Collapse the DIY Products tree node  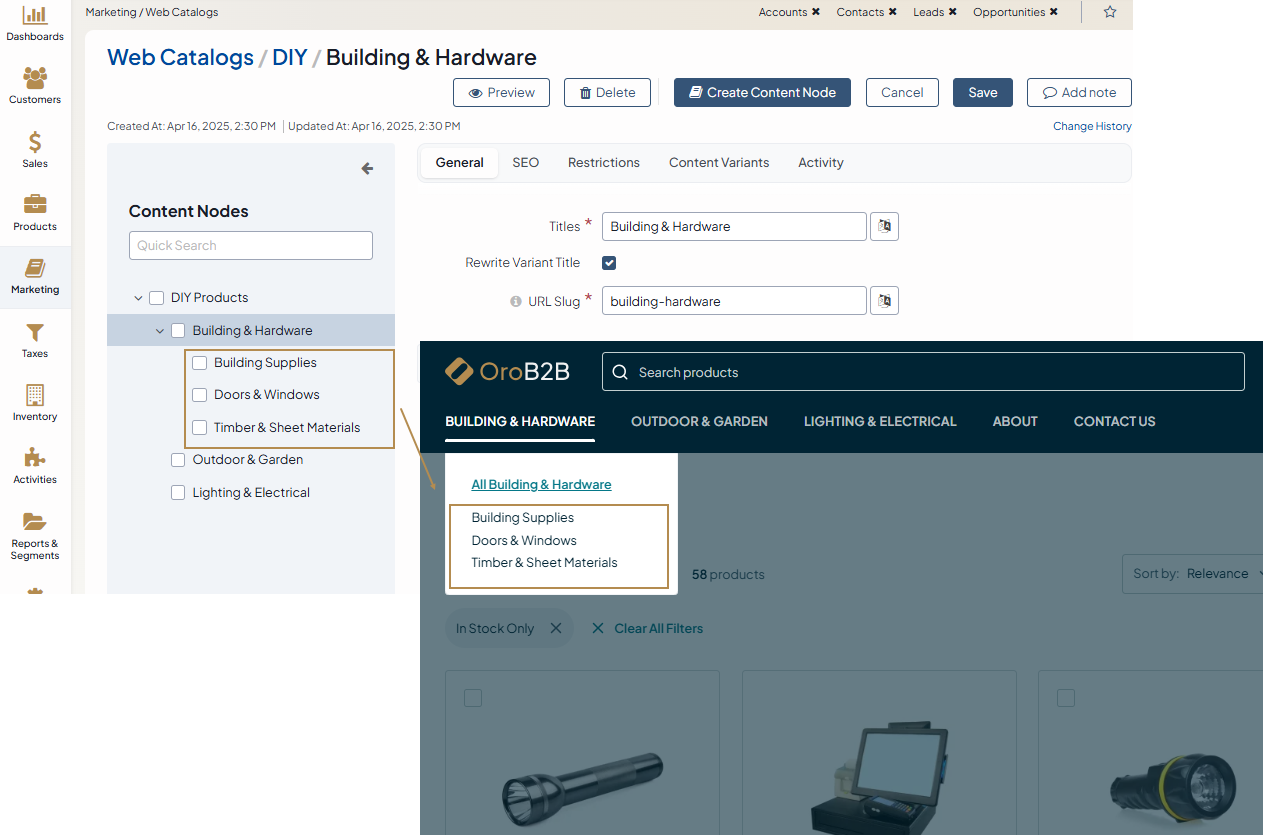pos(138,298)
